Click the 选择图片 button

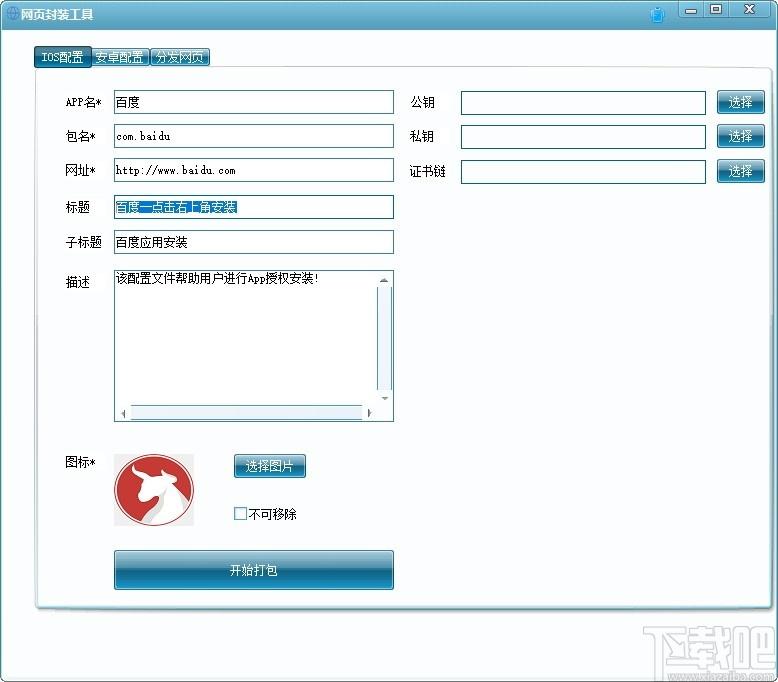click(x=269, y=466)
